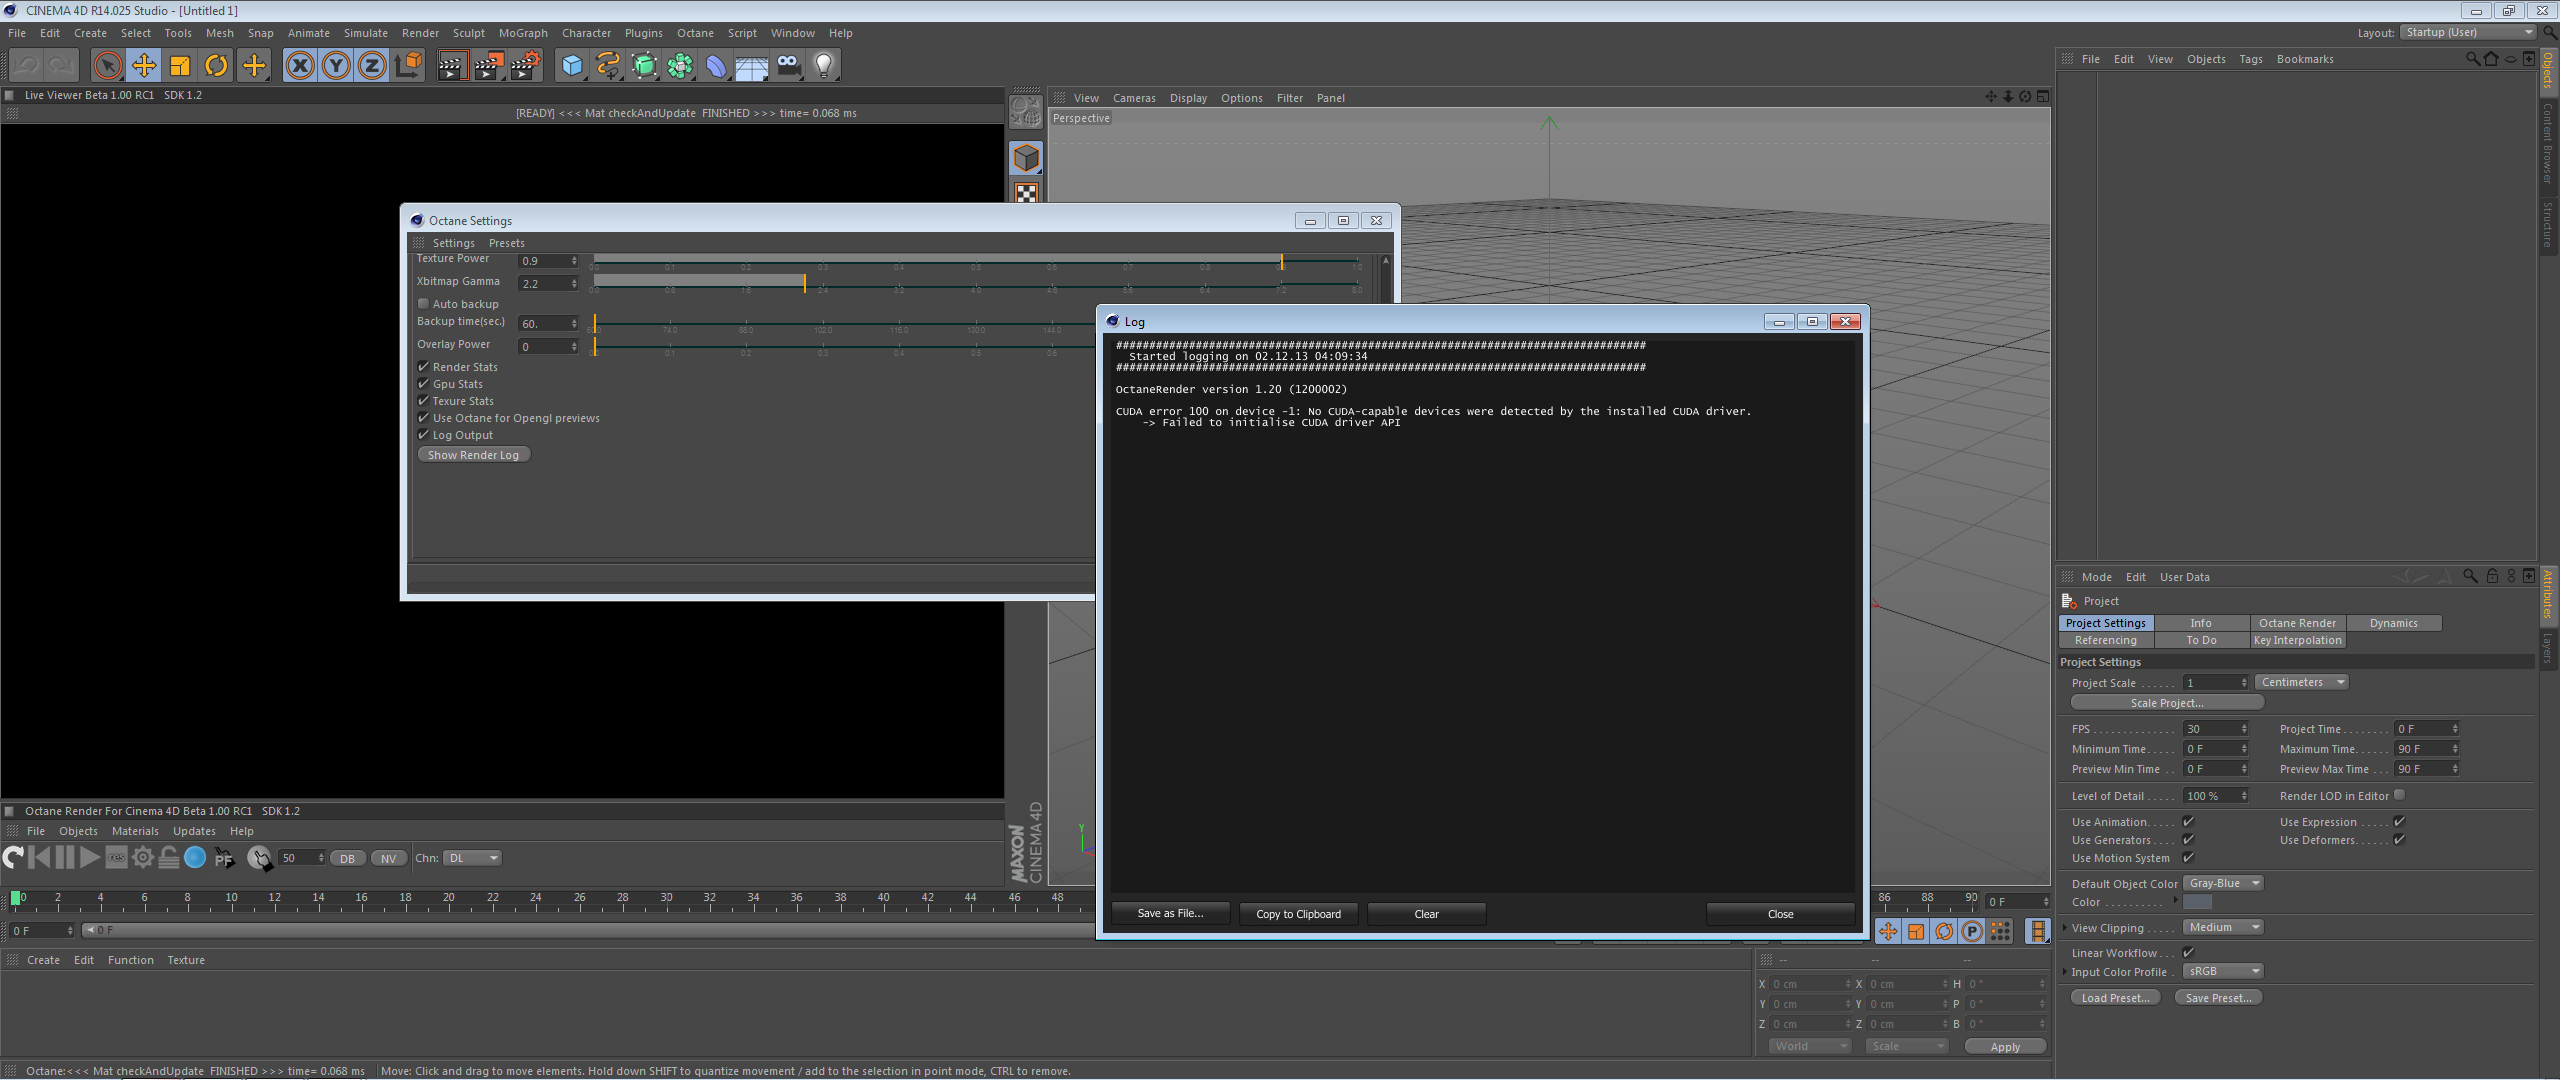
Task: Select the Move tool in toolbar
Action: (144, 66)
